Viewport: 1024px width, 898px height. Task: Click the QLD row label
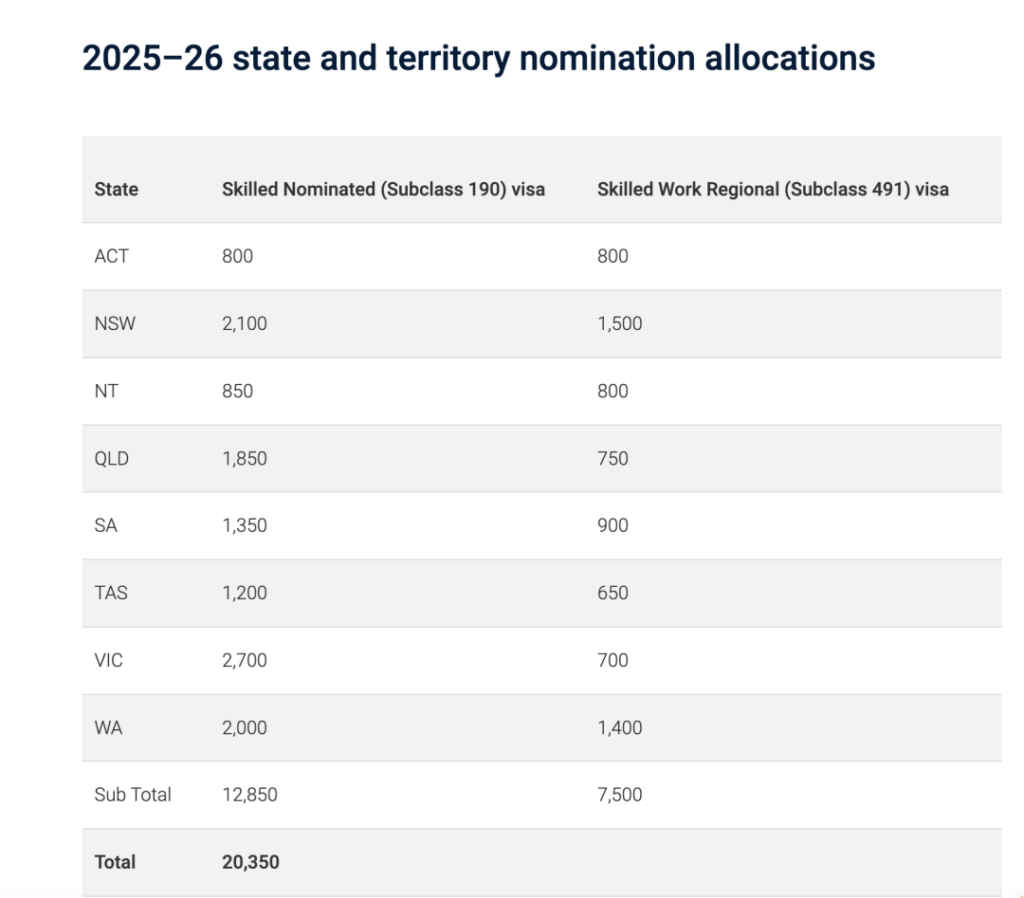point(111,458)
